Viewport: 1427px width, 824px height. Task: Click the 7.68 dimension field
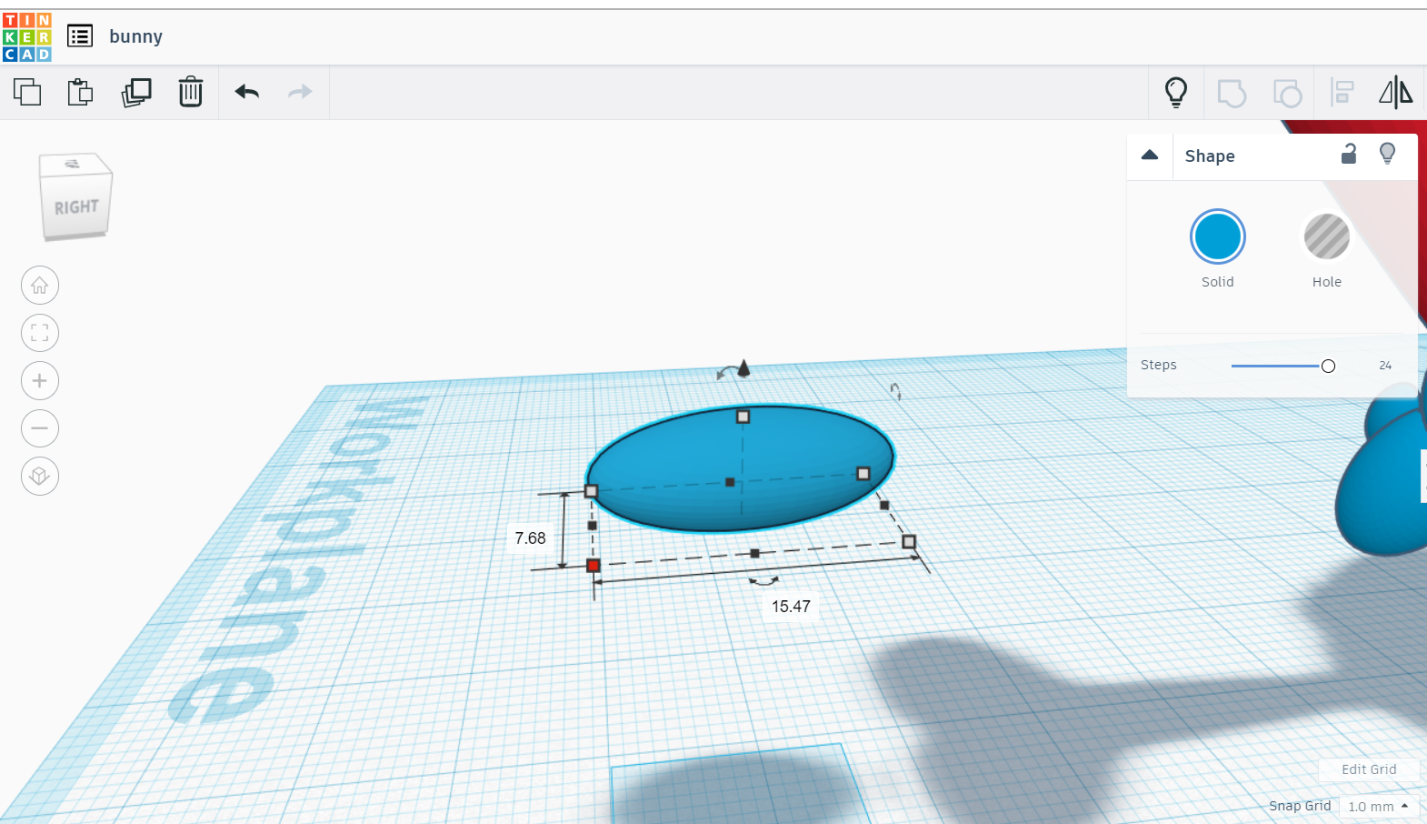click(530, 538)
